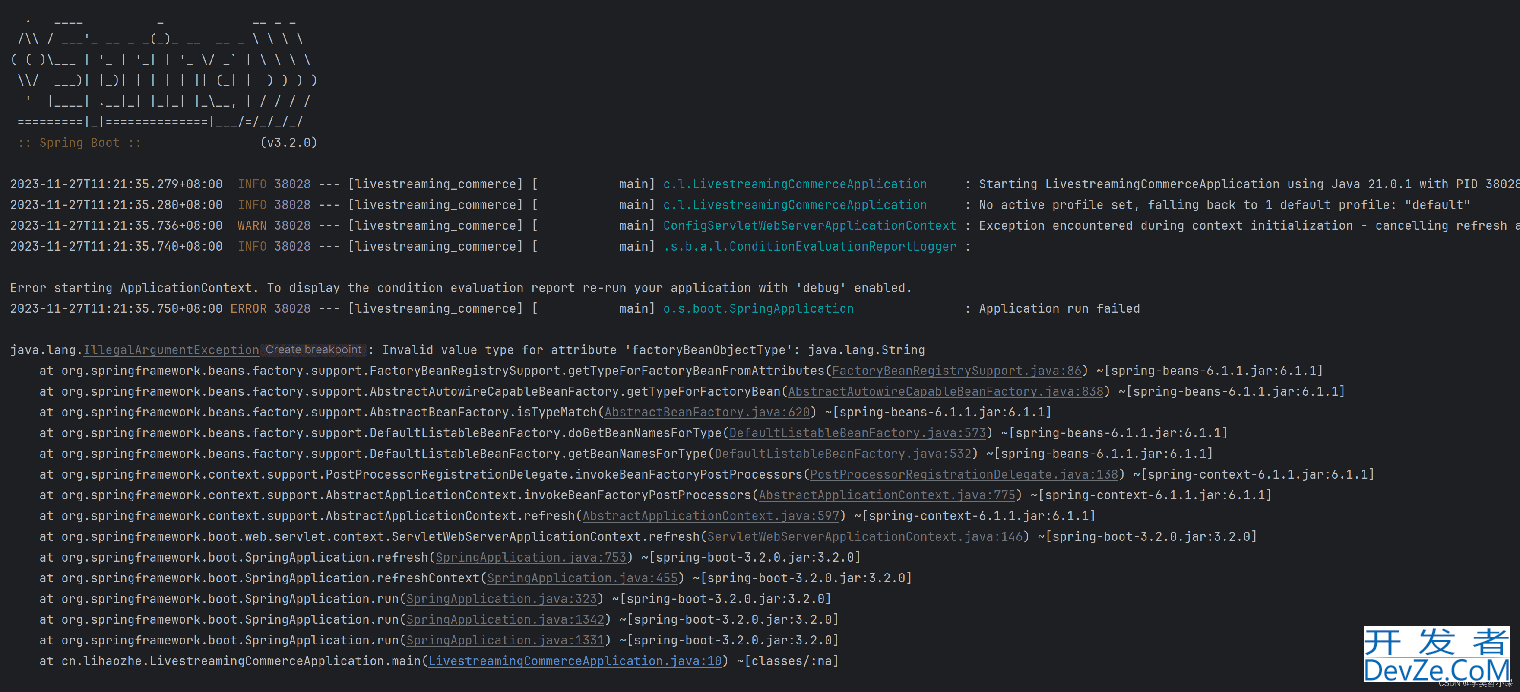
Task: Open ServletWebServerApplicationContext.java:146 link
Action: click(x=866, y=537)
